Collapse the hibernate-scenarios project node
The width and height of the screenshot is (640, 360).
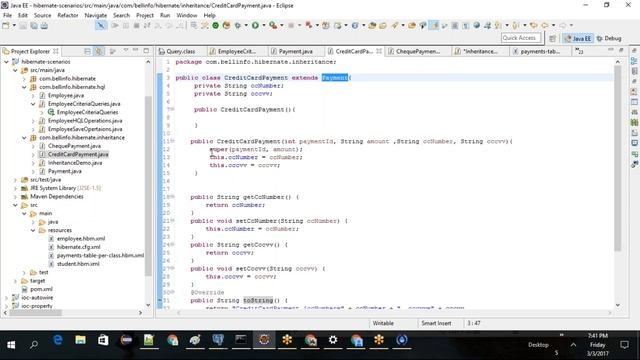coord(7,62)
